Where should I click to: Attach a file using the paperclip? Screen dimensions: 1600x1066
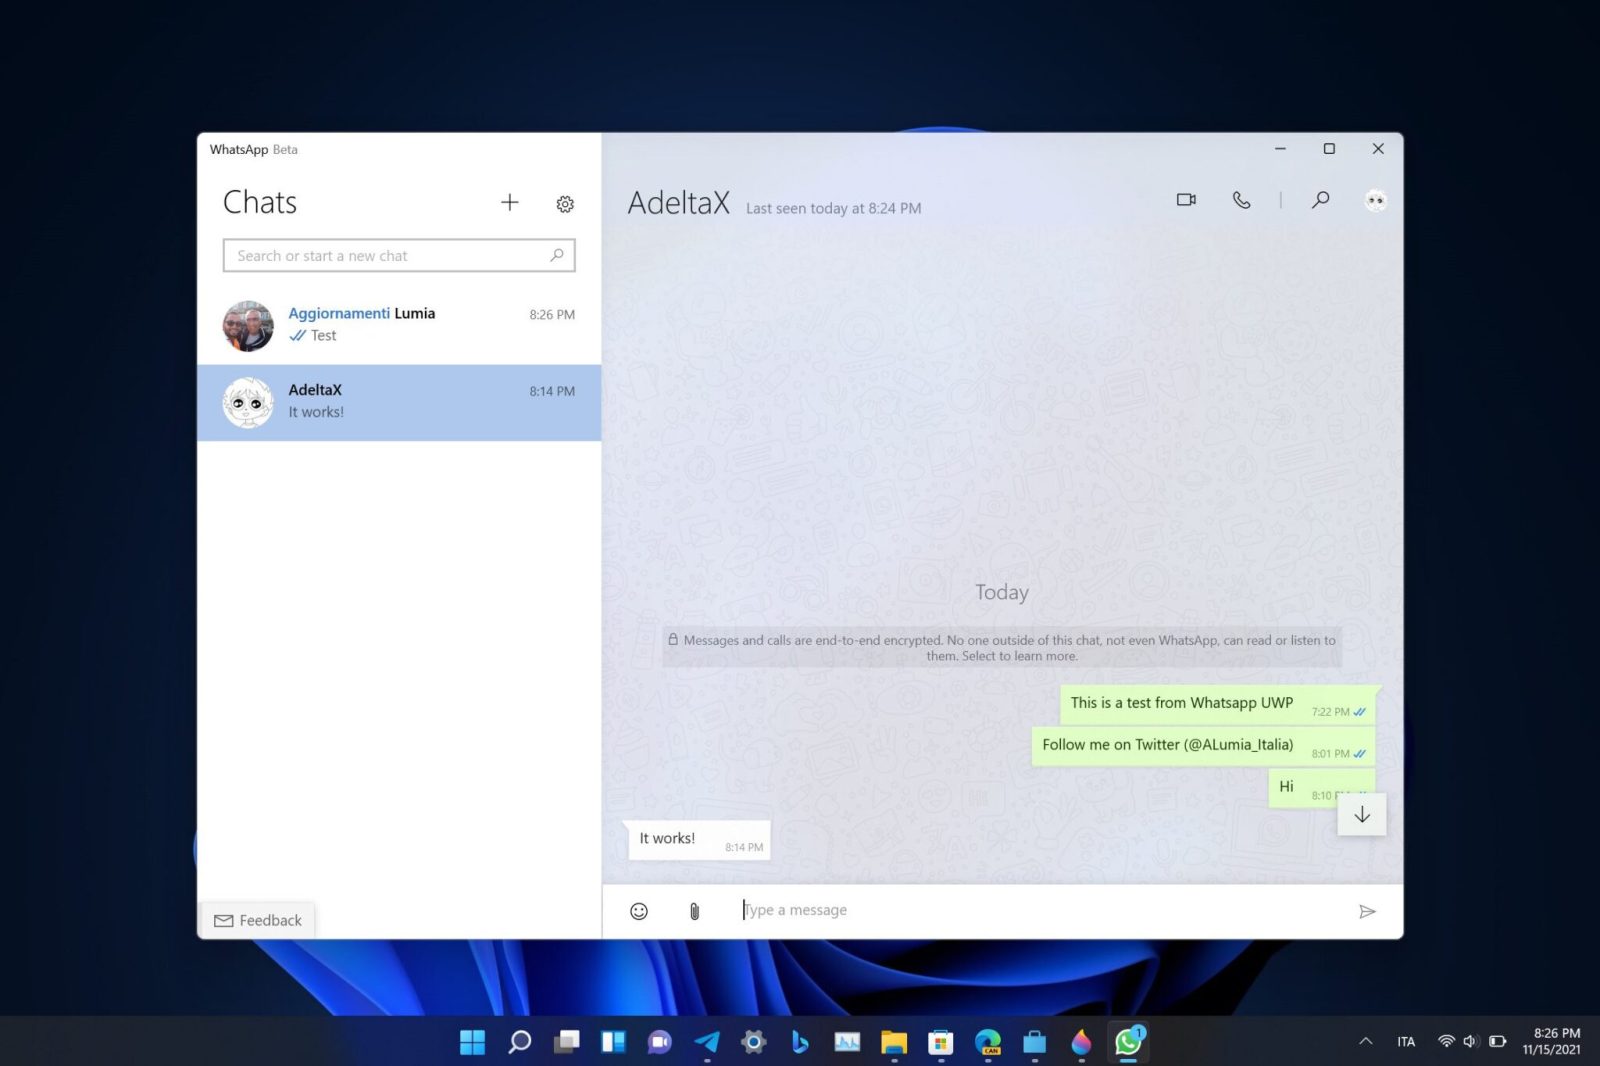[694, 910]
